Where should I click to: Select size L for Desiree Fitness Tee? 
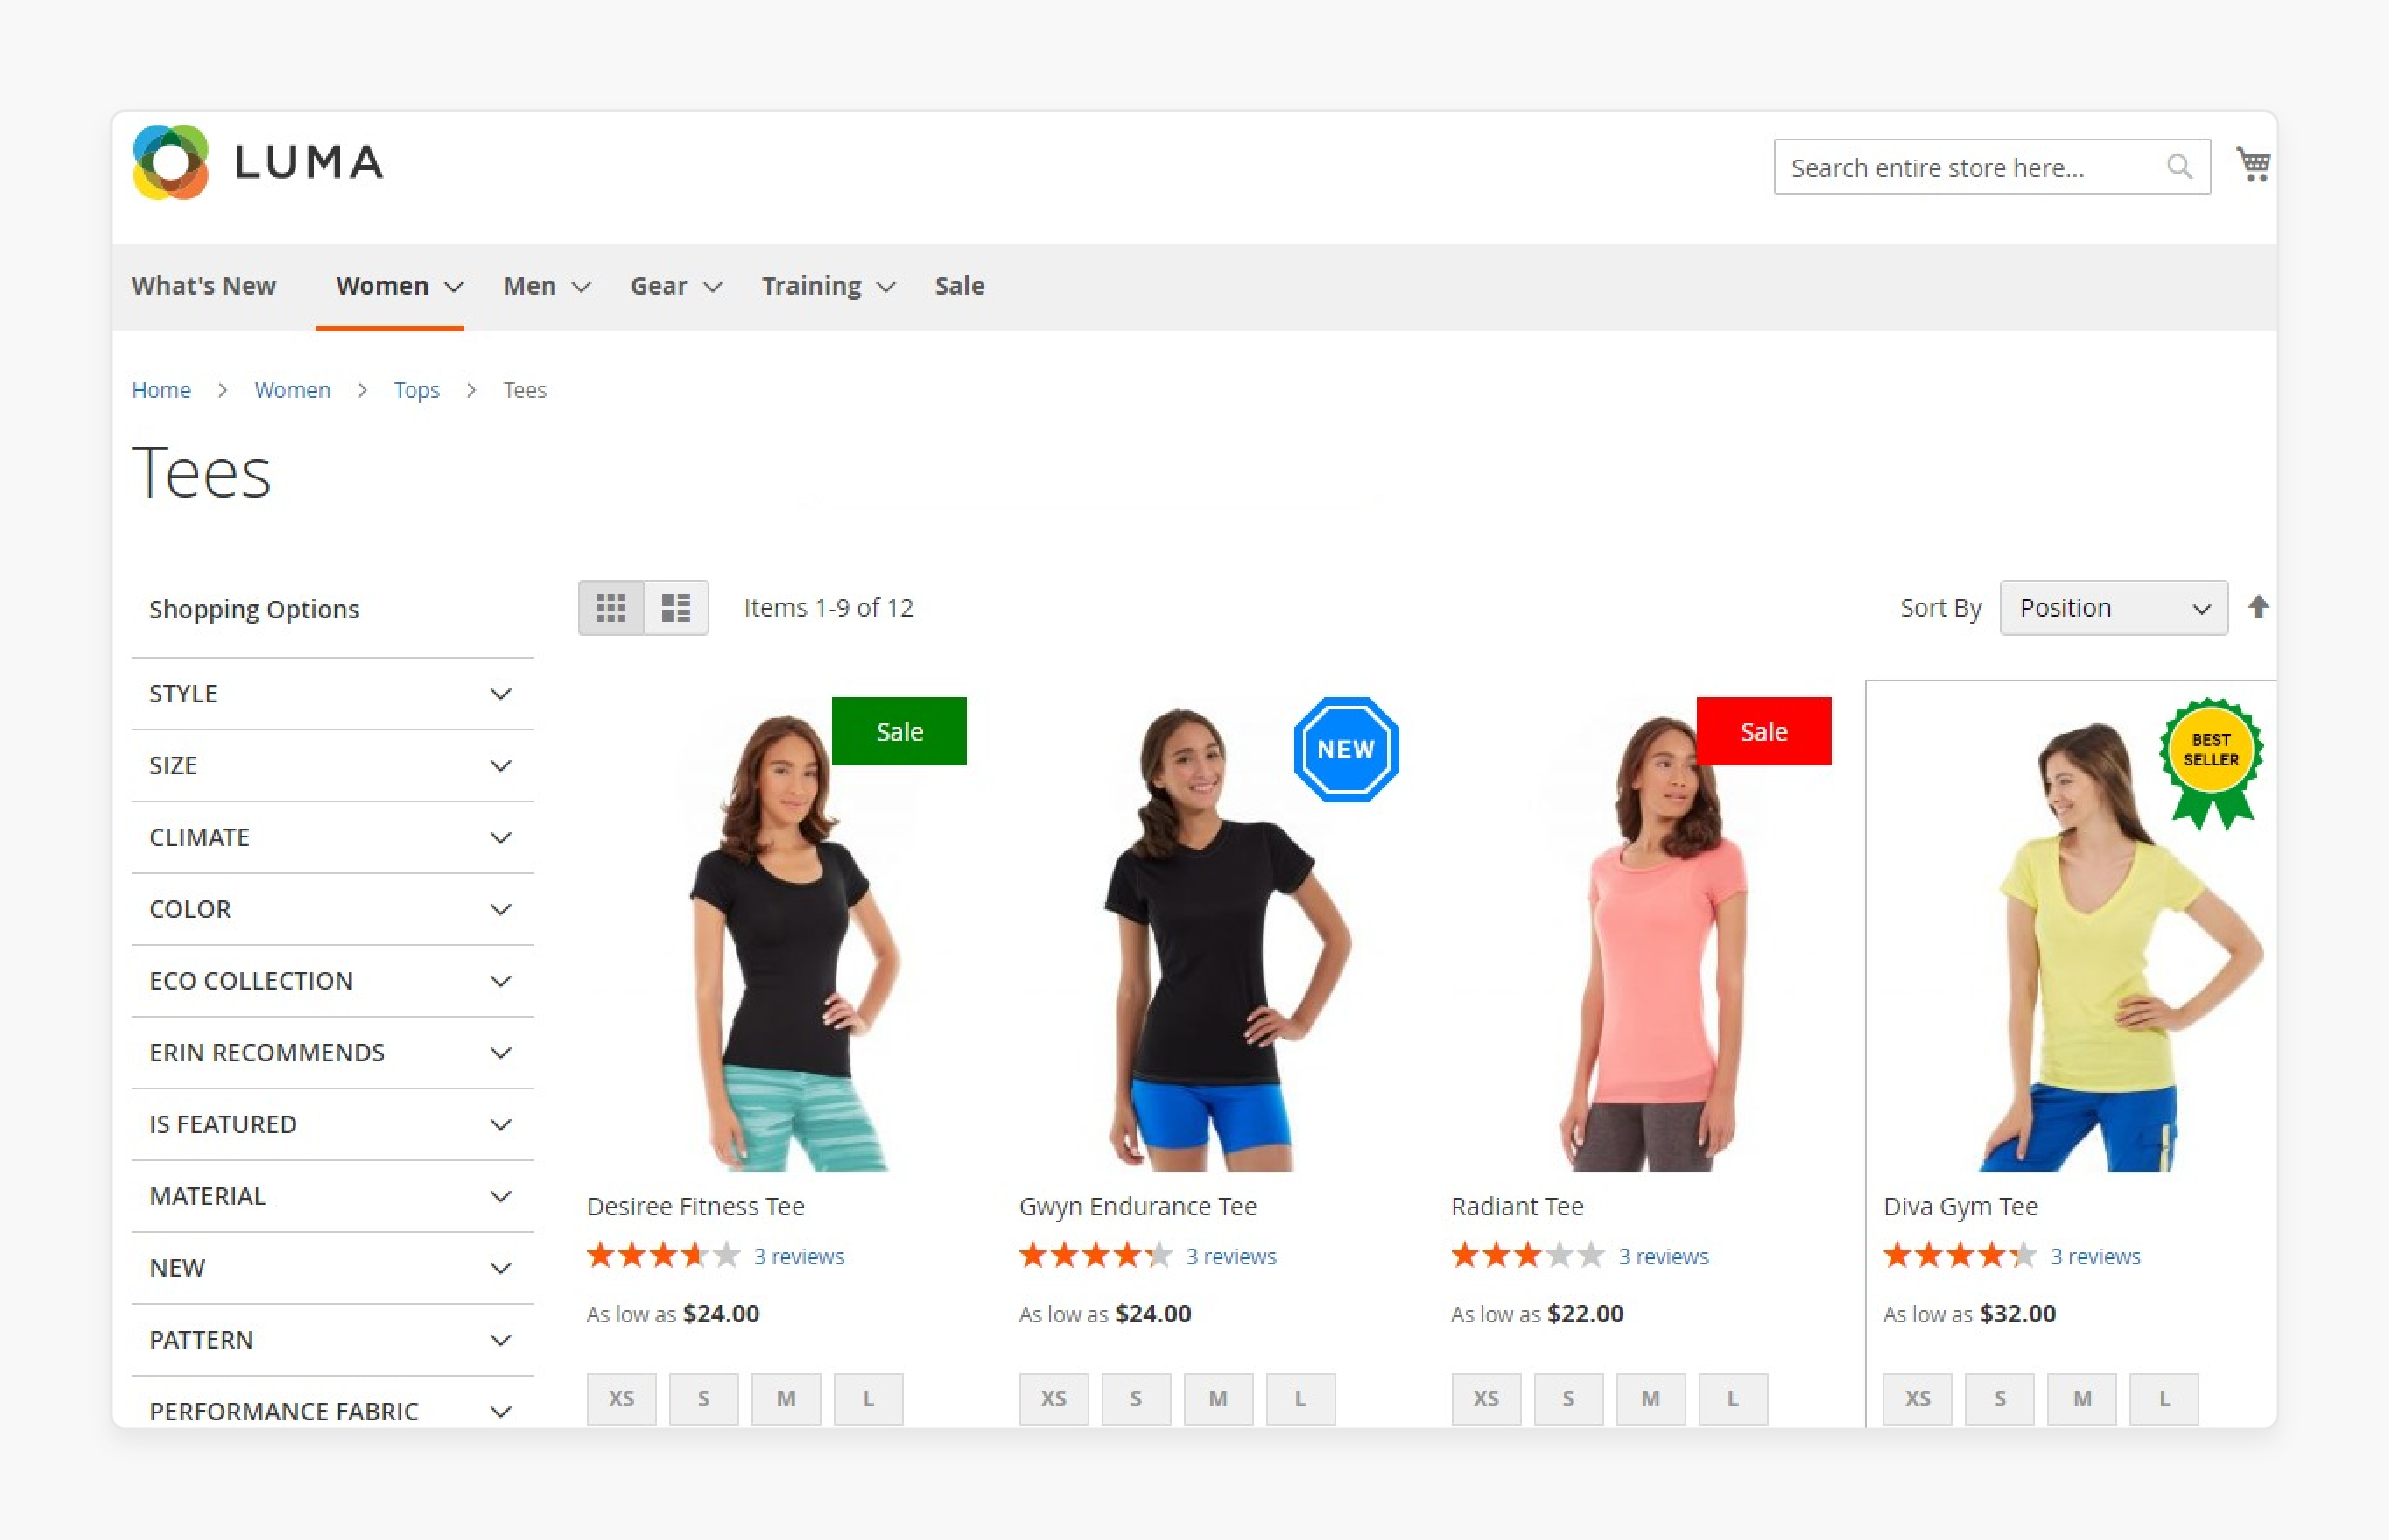click(868, 1399)
